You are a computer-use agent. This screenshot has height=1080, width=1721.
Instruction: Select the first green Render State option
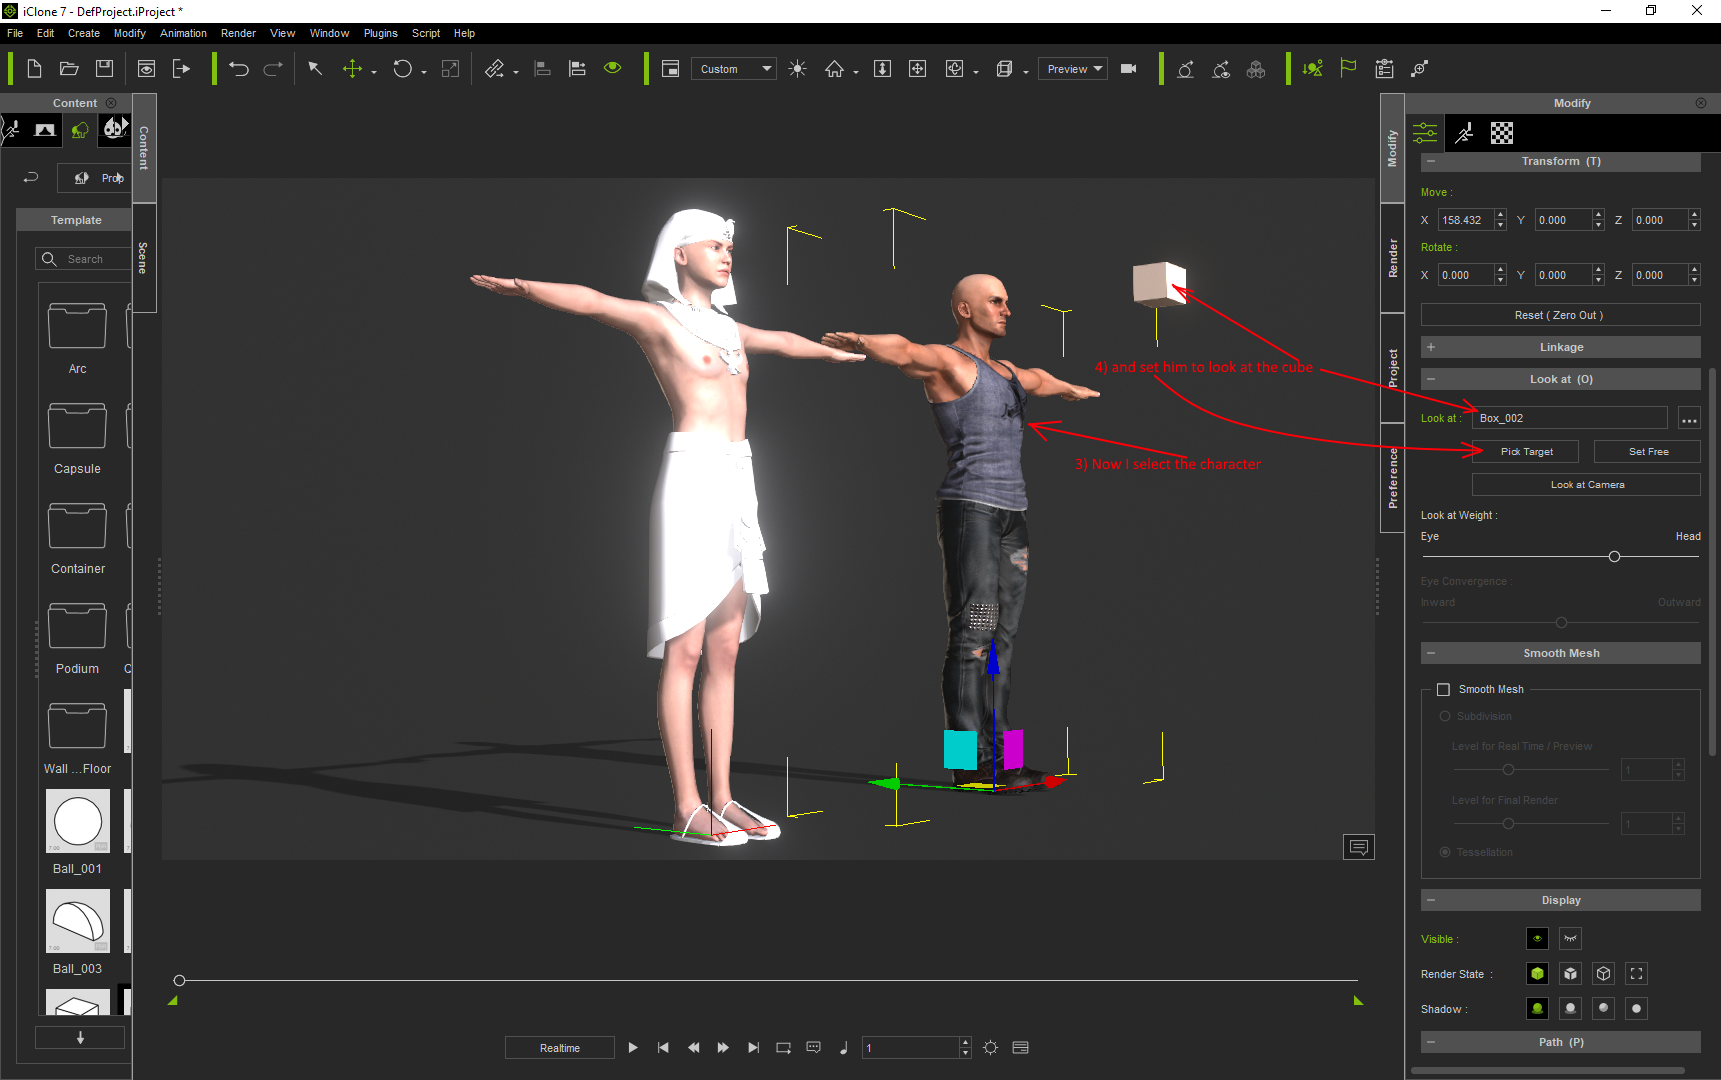[1538, 974]
